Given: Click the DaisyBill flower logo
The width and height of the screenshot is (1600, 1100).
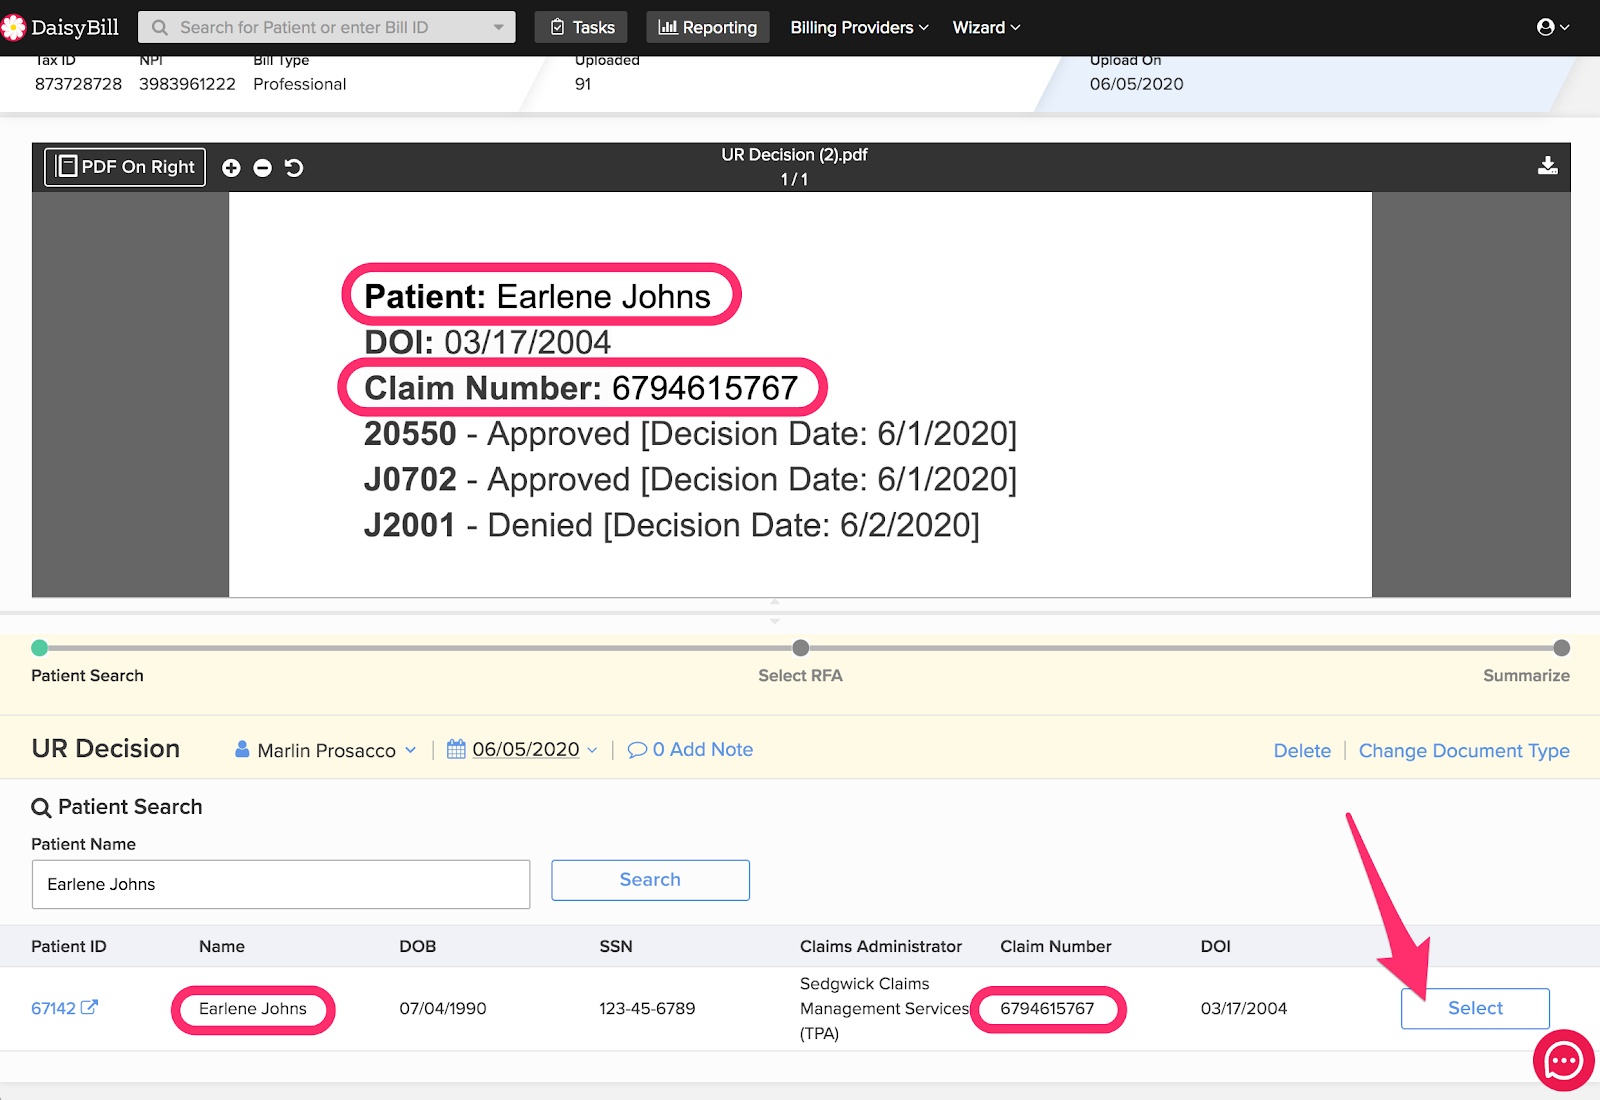Looking at the screenshot, I should (x=13, y=27).
